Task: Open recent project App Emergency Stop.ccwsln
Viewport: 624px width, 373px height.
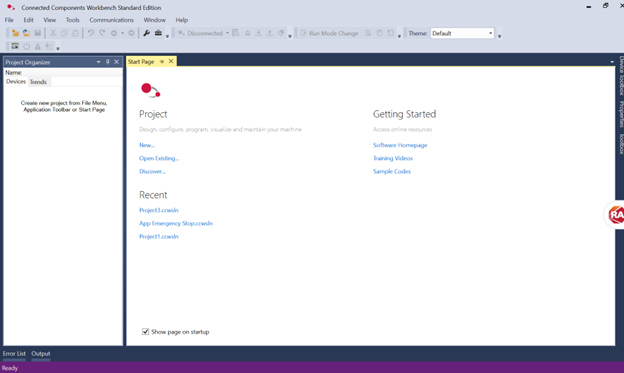Action: point(176,223)
